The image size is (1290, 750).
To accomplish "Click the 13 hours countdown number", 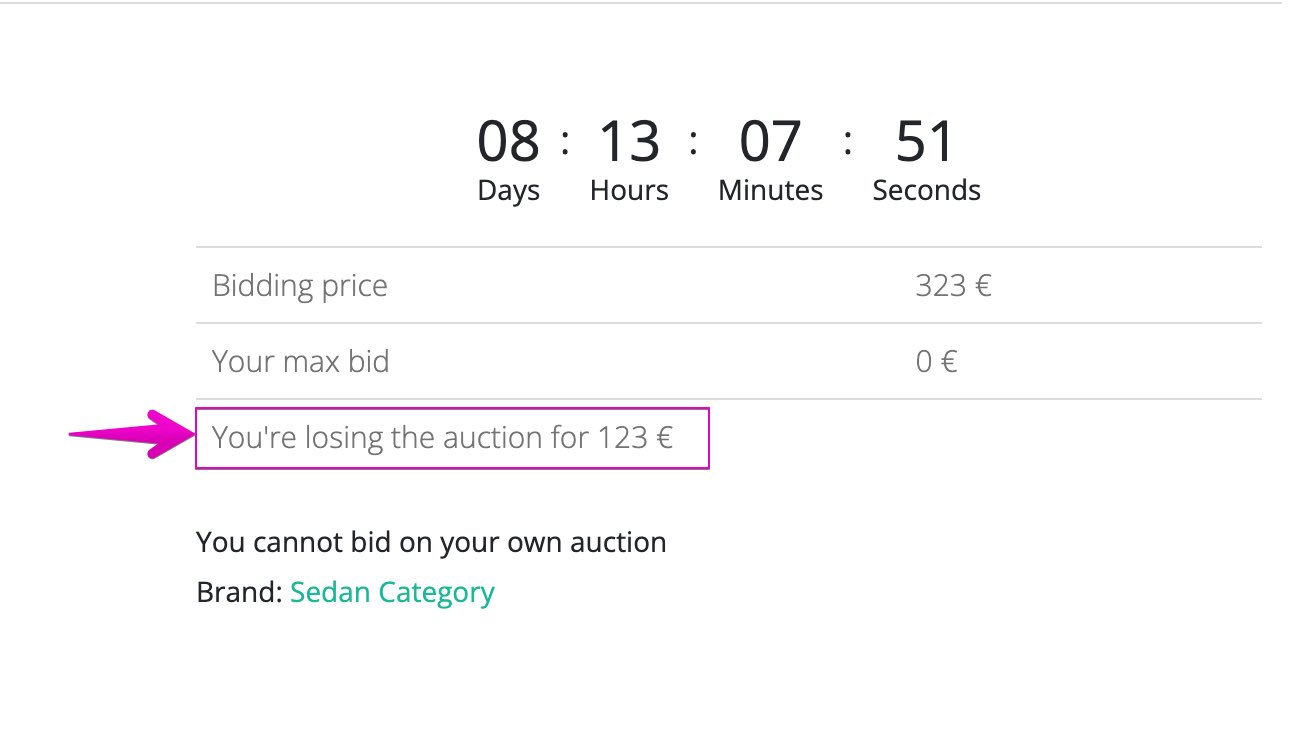I will coord(629,141).
